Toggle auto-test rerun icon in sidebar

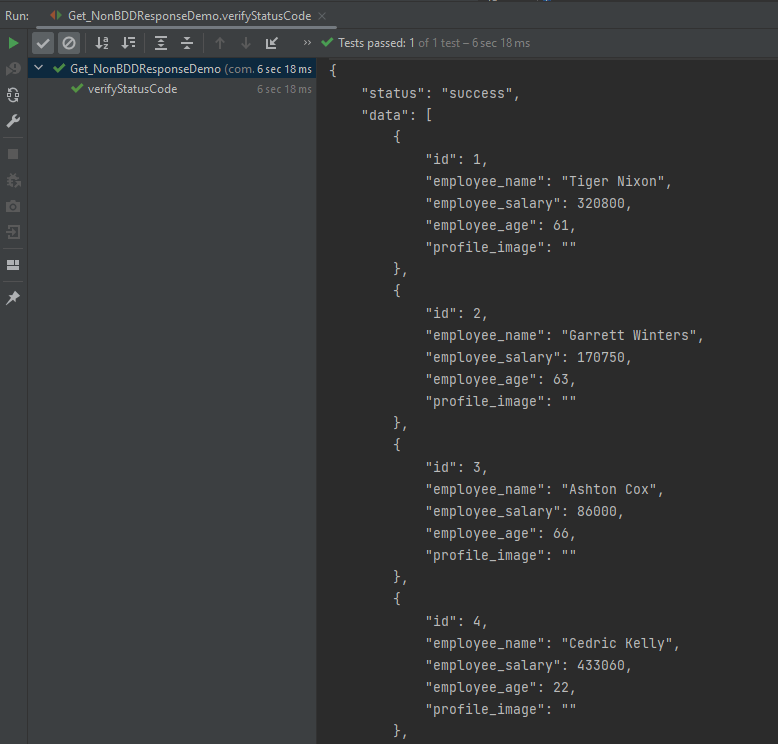[13, 95]
